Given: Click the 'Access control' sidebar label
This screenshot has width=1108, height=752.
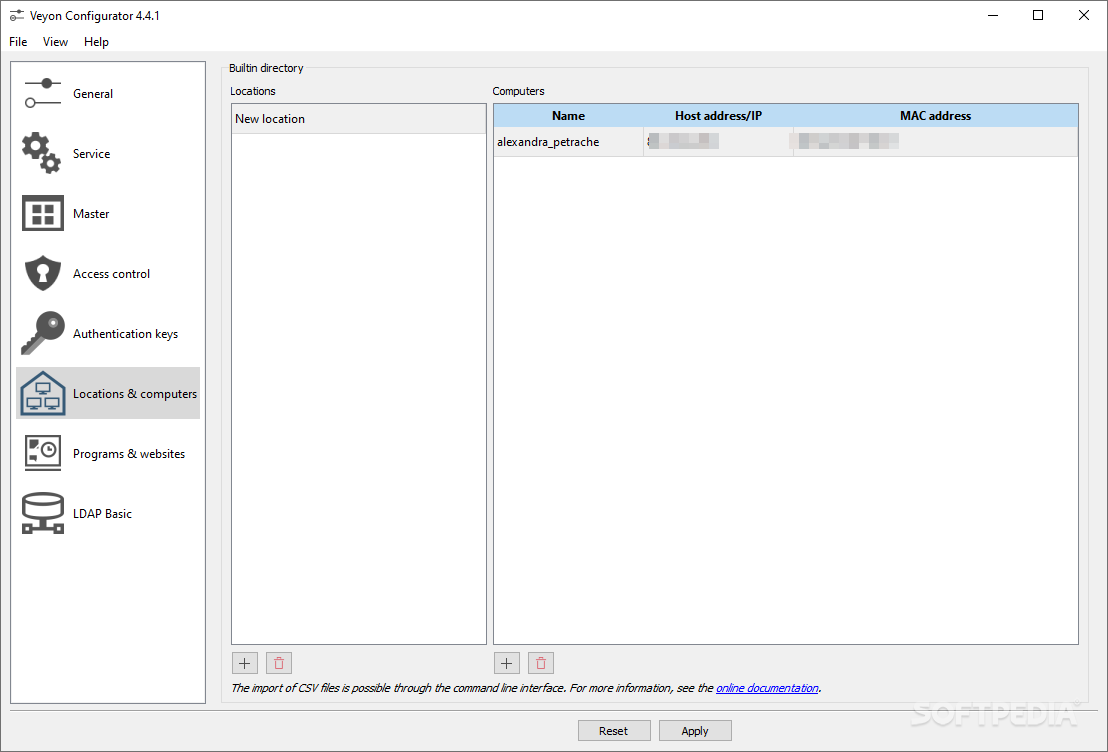Looking at the screenshot, I should (x=111, y=274).
